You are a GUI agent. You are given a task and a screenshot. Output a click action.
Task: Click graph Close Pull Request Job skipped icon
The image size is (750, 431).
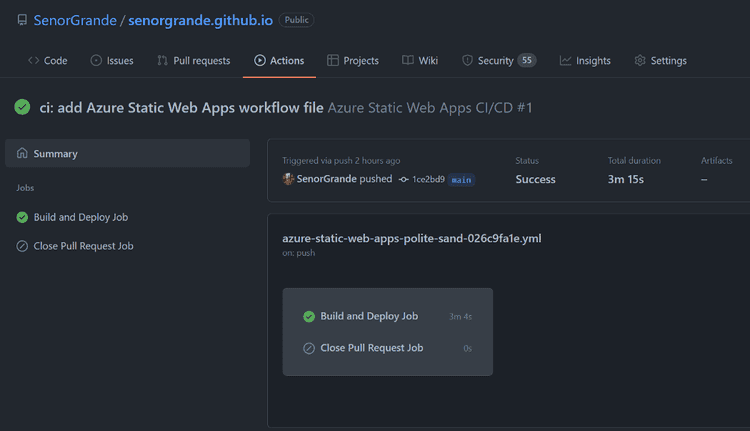(309, 348)
